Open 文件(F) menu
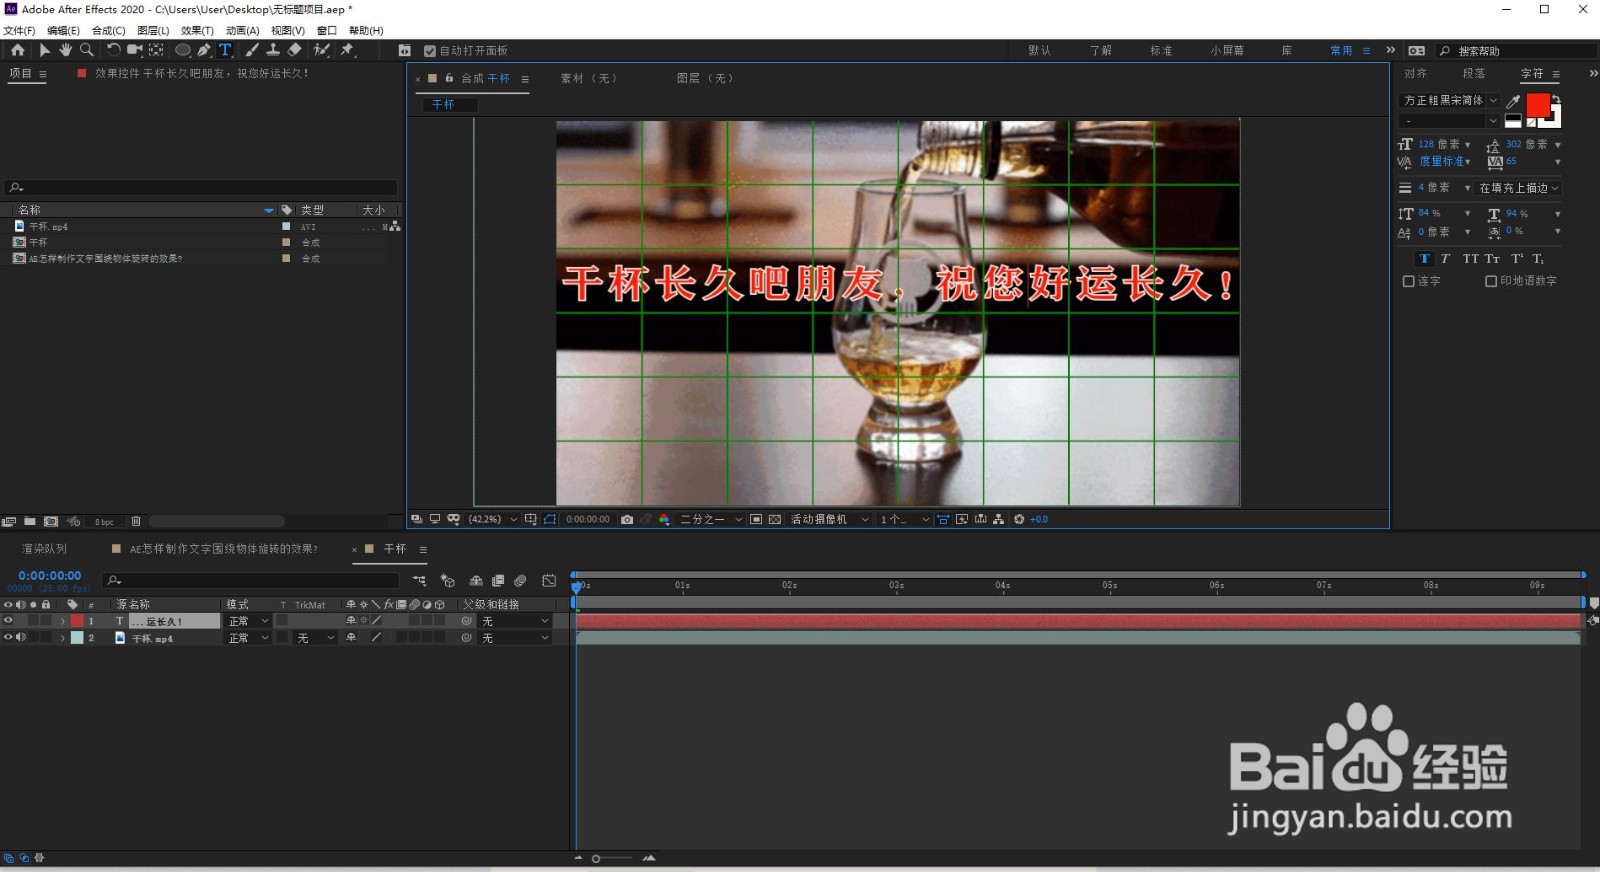The image size is (1600, 872). [x=19, y=31]
